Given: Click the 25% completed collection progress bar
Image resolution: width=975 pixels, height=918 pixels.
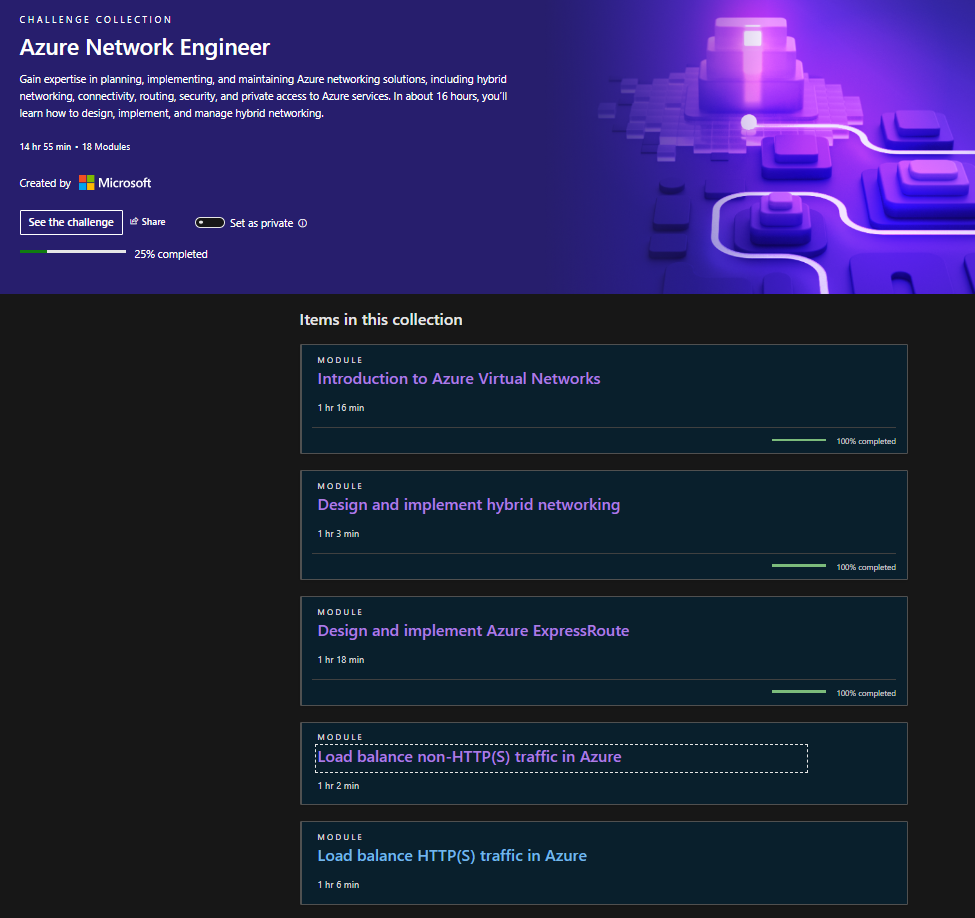Looking at the screenshot, I should pyautogui.click(x=73, y=252).
